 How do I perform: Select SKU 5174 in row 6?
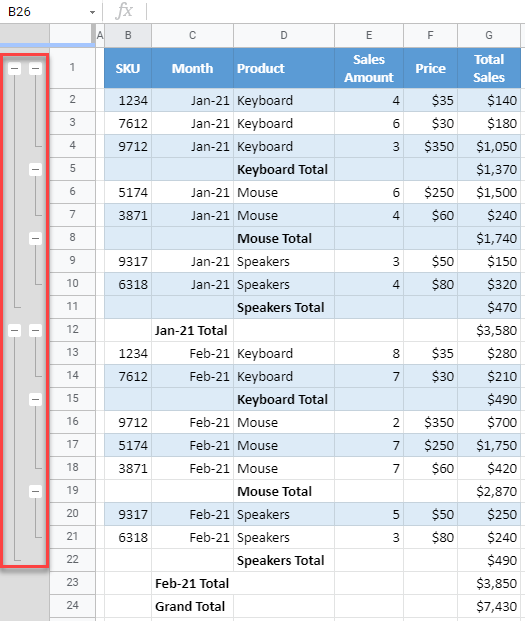[128, 192]
